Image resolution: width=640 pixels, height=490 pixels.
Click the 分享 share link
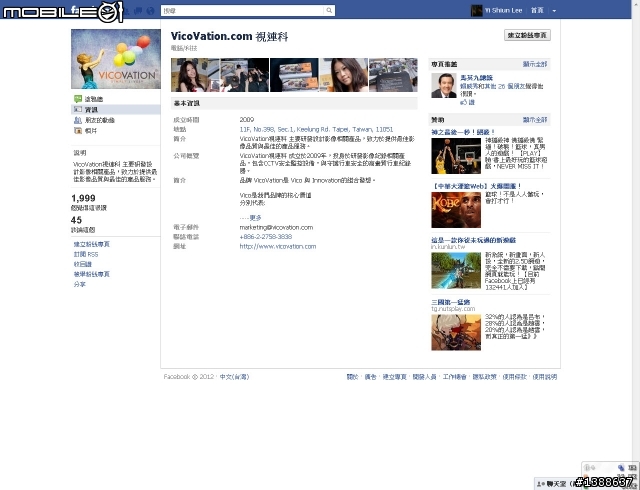pos(79,284)
